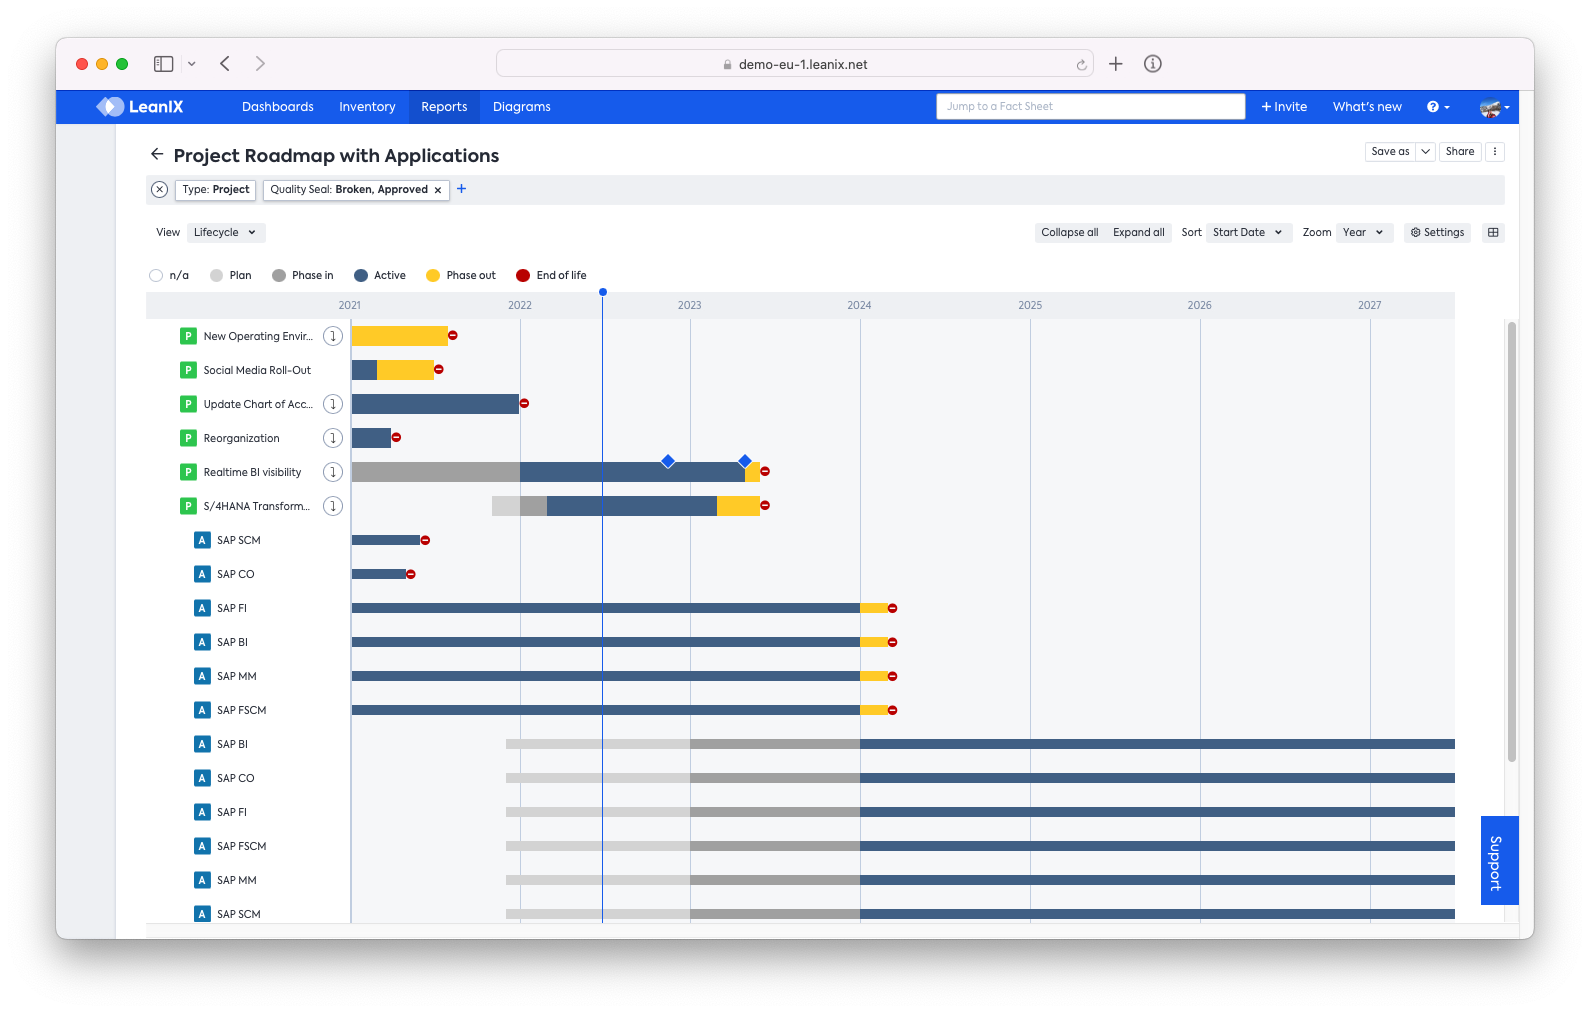Show the Safari info circle icon
1590x1013 pixels.
(1153, 64)
